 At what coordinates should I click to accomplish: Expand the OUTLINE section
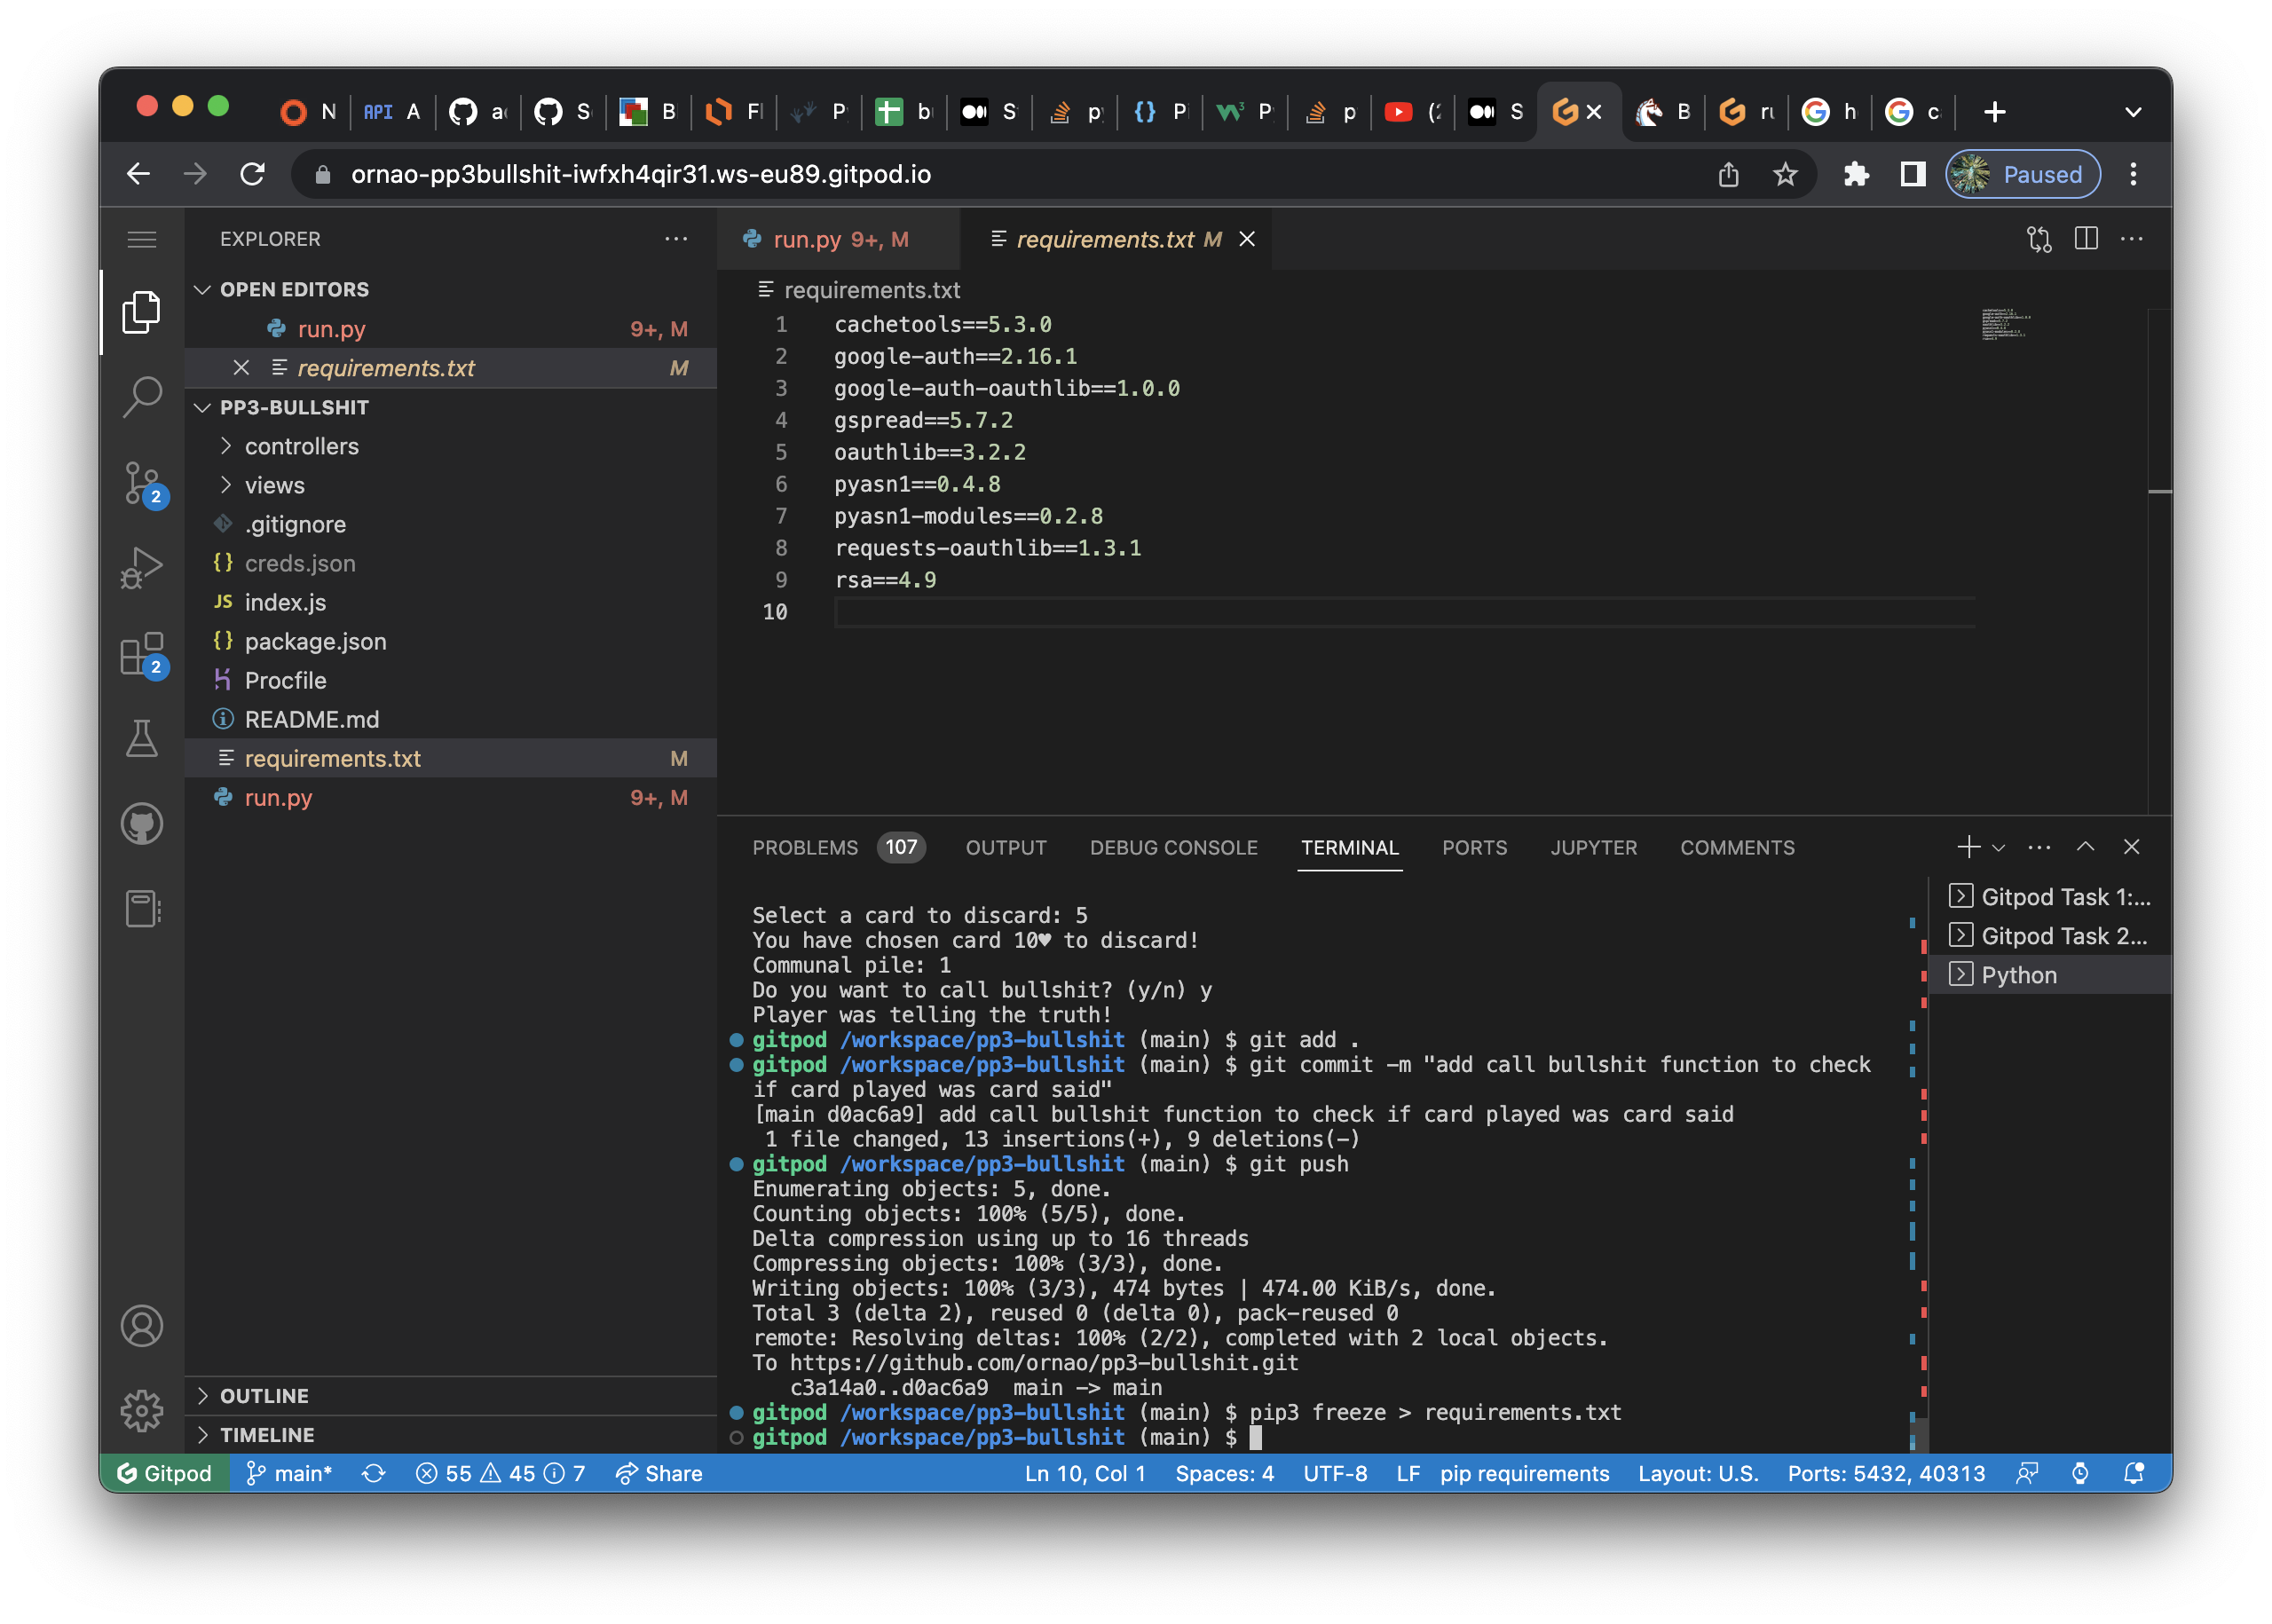pyautogui.click(x=264, y=1396)
